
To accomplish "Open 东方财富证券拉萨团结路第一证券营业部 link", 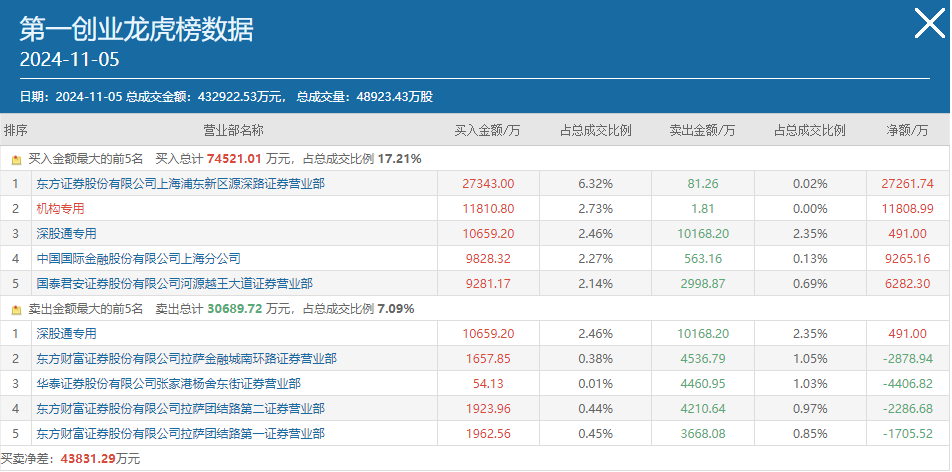I will (x=180, y=434).
